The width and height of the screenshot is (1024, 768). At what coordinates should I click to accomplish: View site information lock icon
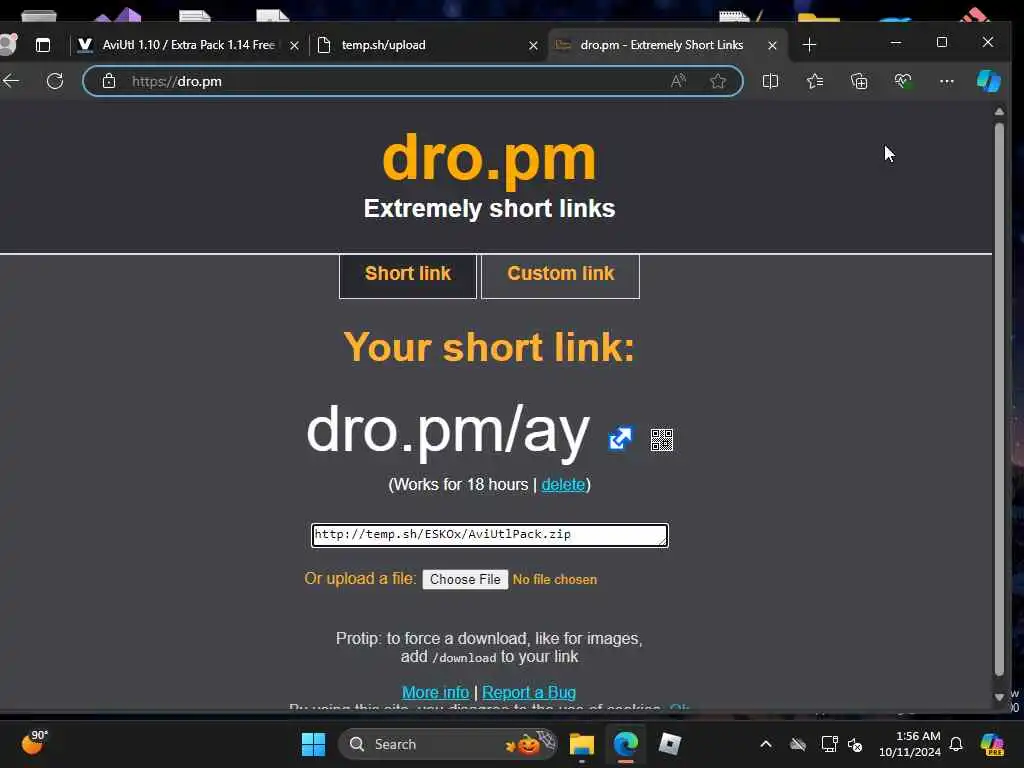click(109, 81)
